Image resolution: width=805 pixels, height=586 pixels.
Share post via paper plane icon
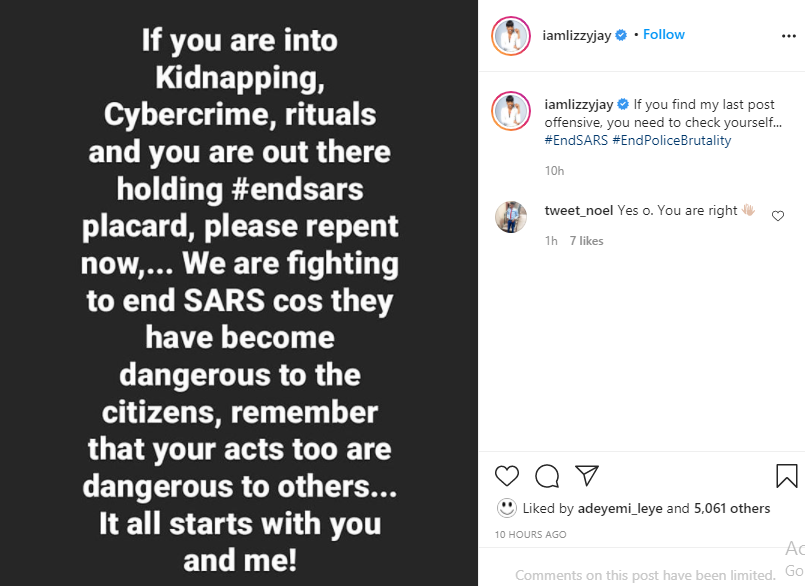(587, 475)
